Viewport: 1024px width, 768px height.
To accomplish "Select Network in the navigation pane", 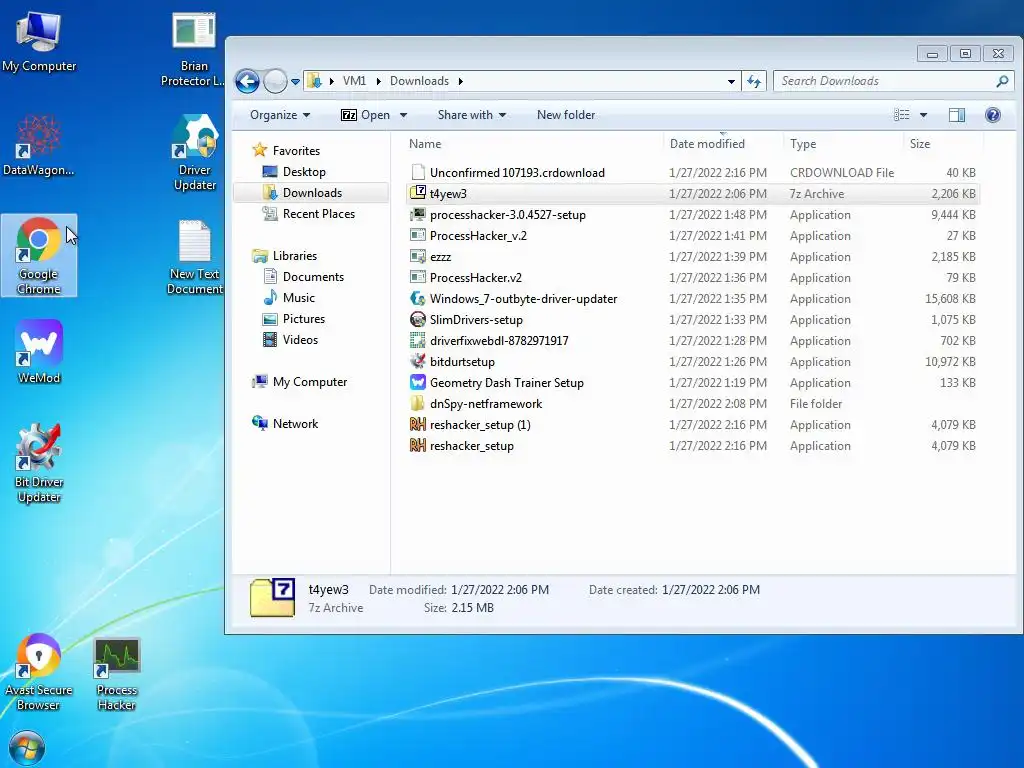I will (295, 424).
